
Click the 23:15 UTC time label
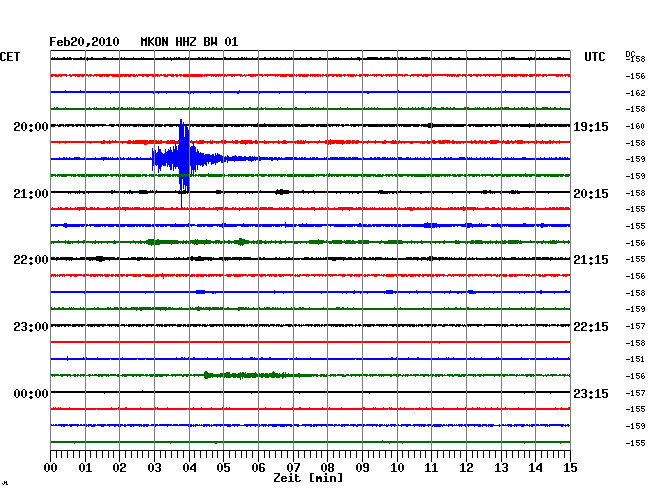click(x=591, y=393)
